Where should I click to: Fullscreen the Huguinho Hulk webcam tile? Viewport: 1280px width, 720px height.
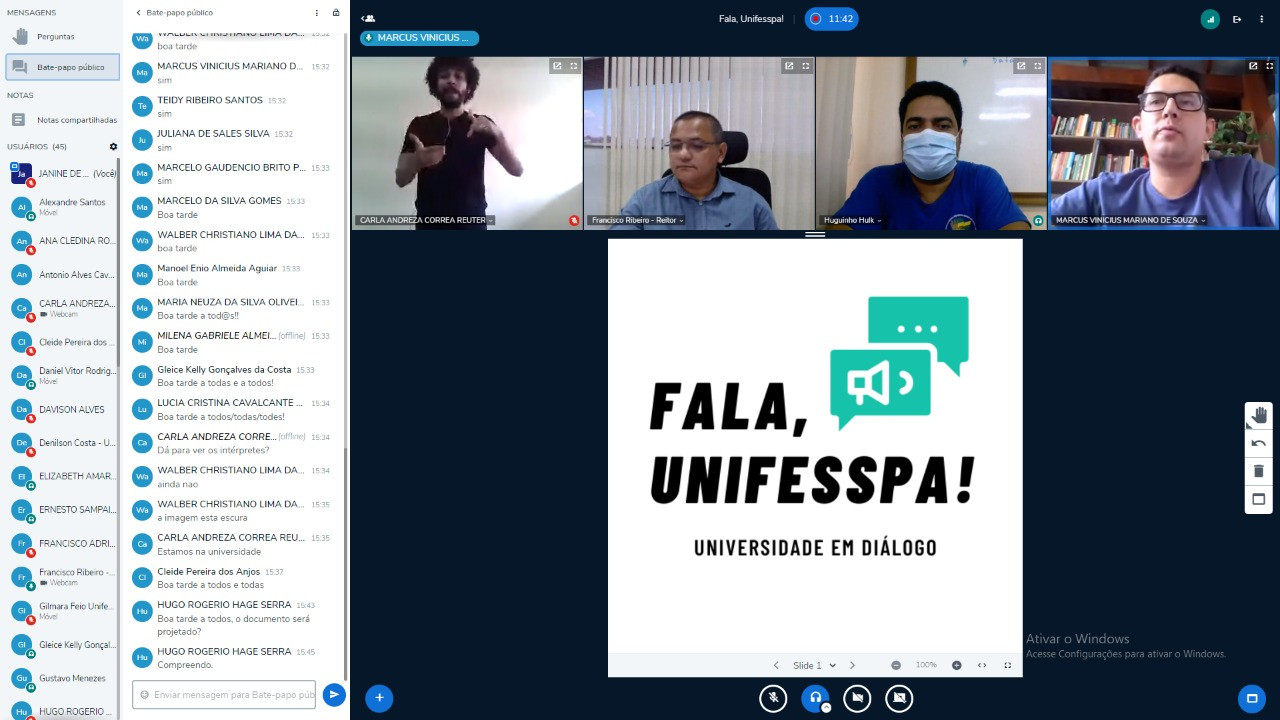point(1038,66)
